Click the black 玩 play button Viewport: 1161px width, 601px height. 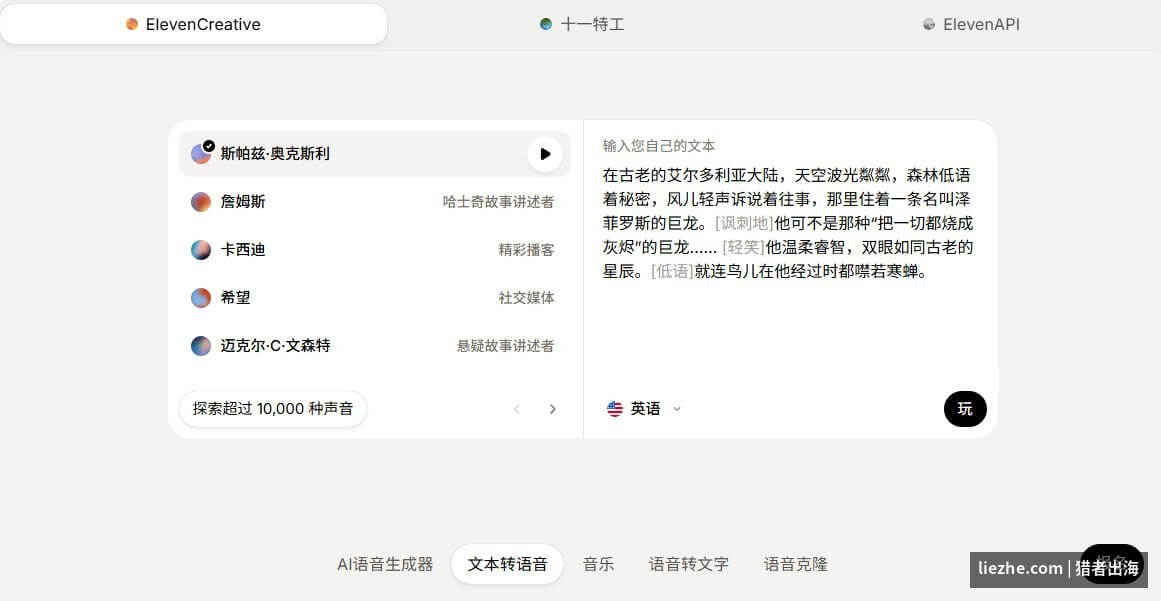[965, 409]
